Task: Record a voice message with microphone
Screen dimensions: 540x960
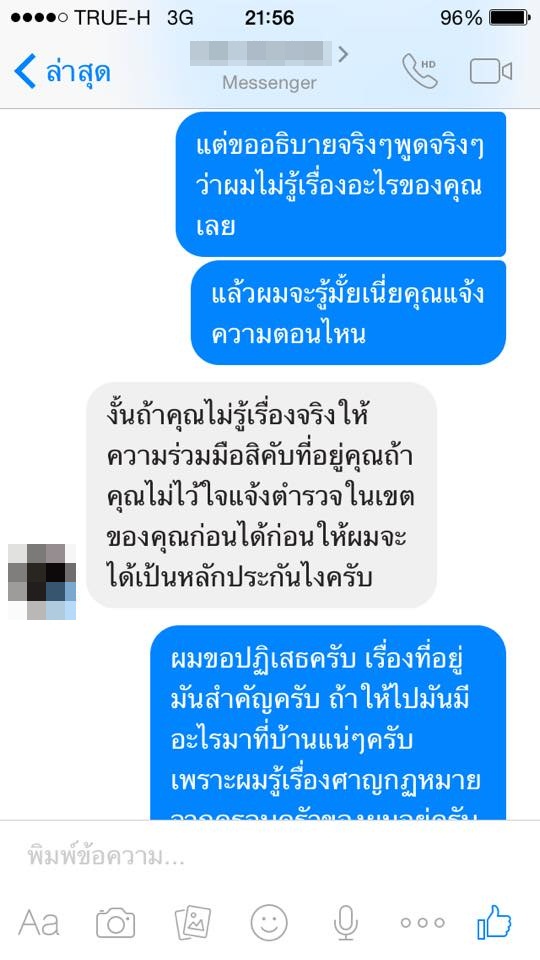Action: click(x=345, y=923)
